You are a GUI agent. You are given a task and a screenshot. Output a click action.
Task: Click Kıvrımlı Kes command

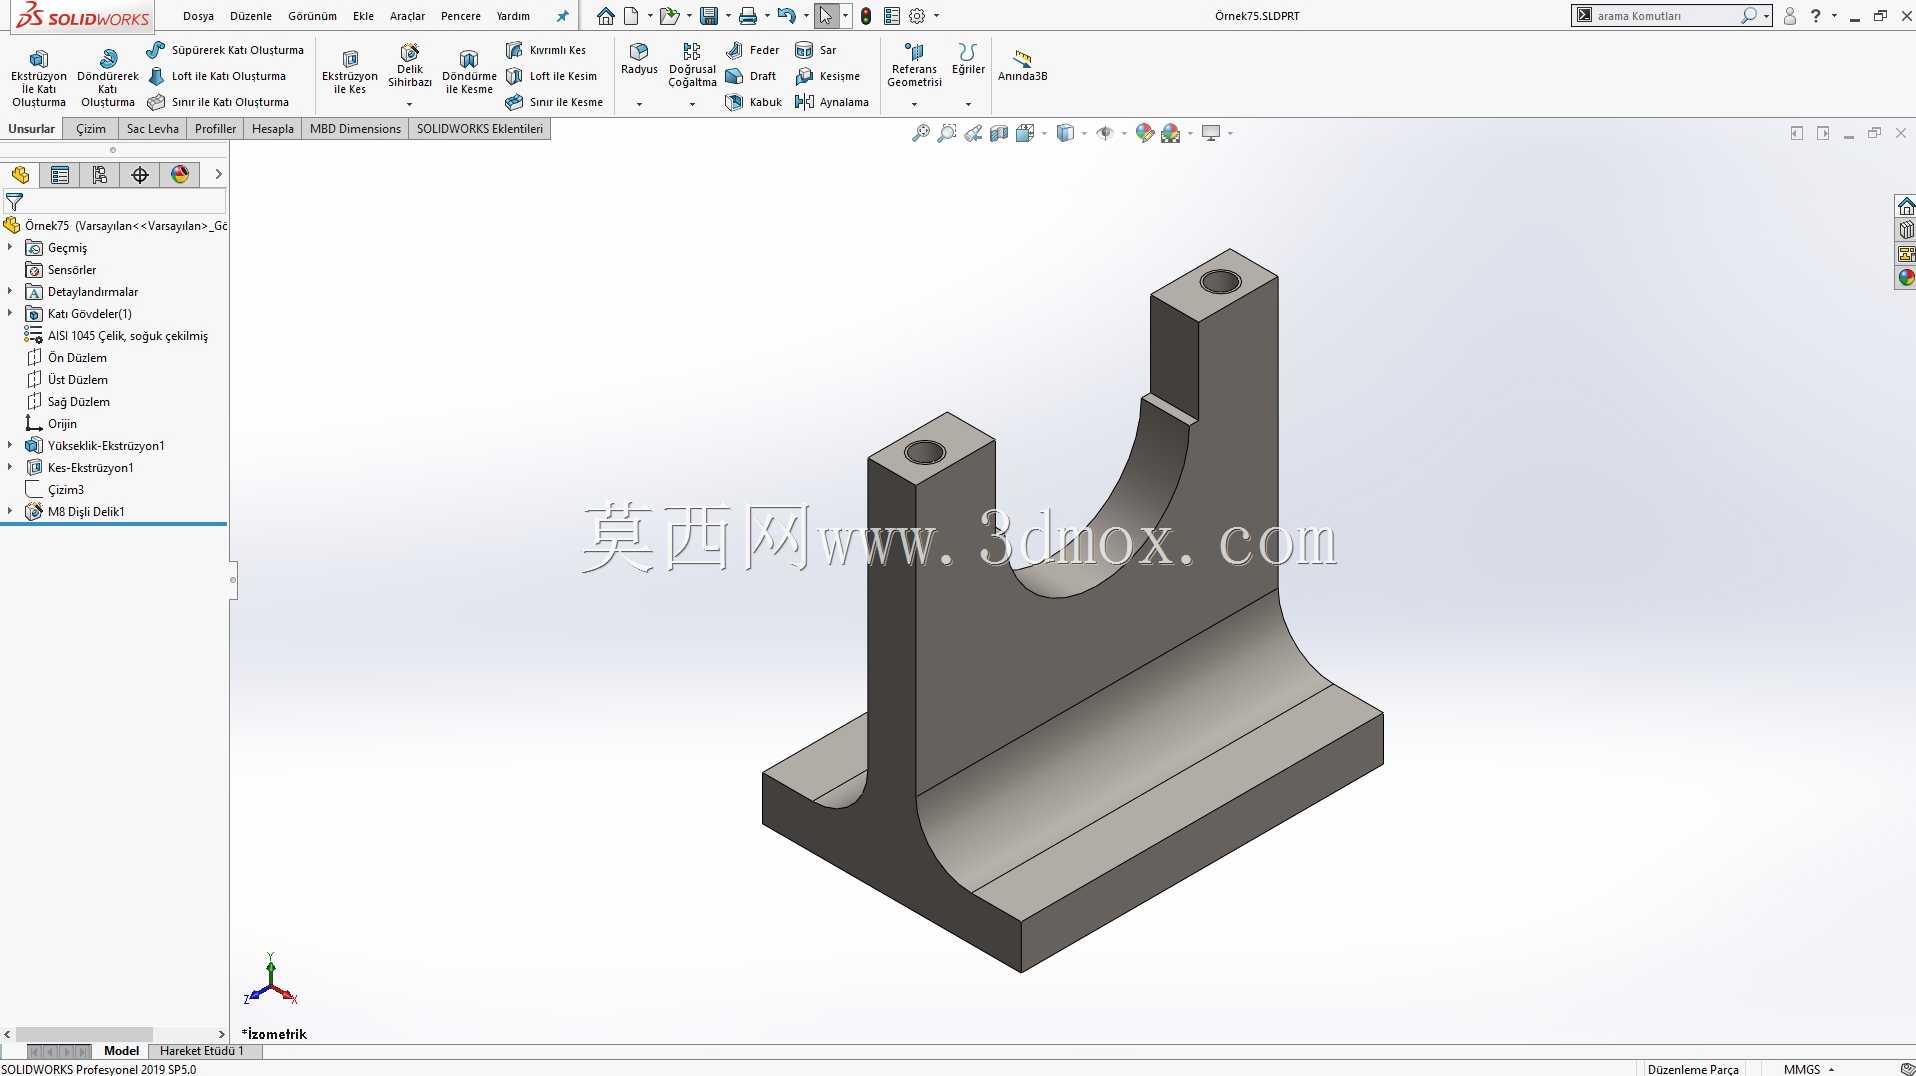546,50
